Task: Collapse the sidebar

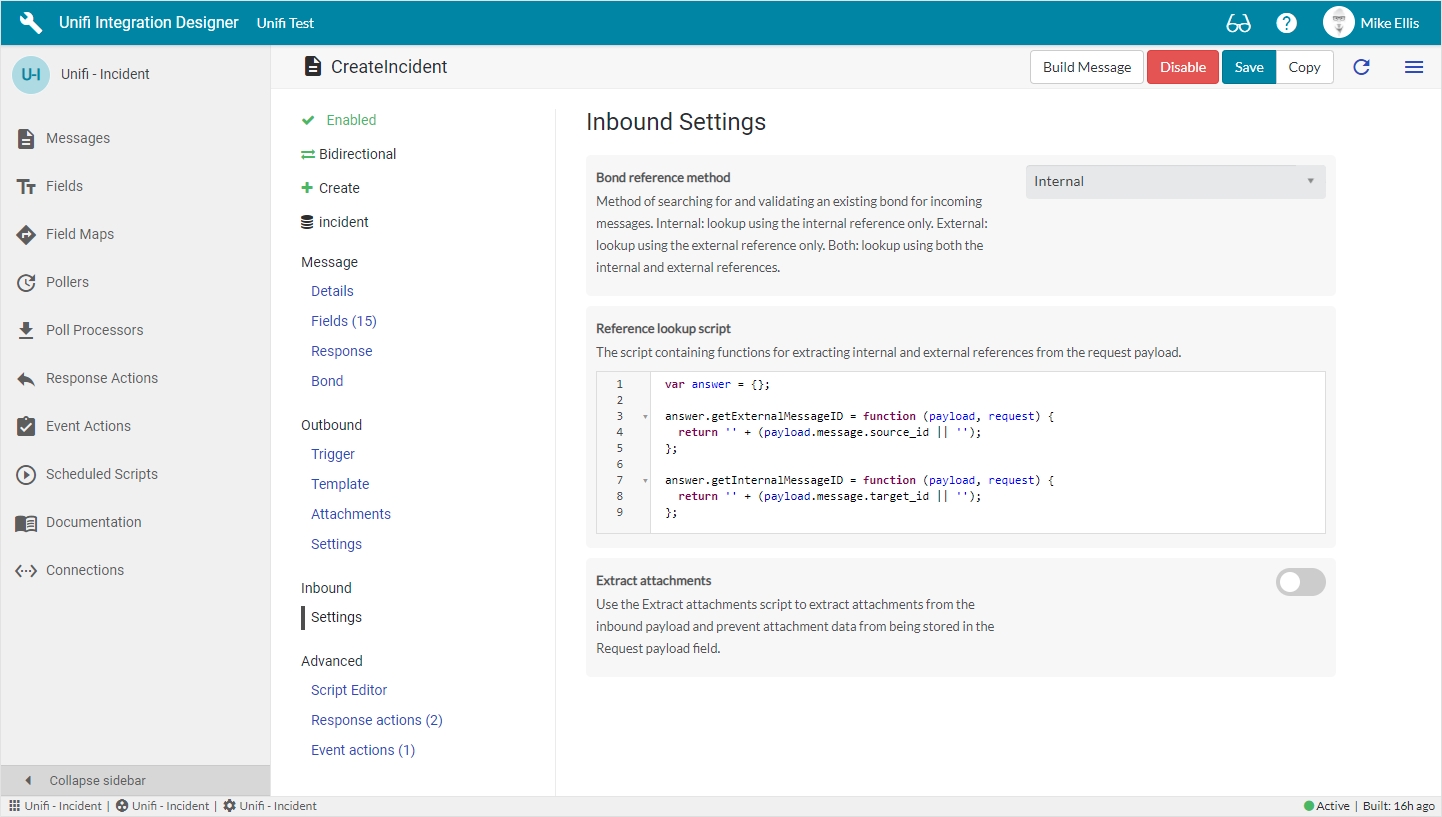Action: point(97,780)
